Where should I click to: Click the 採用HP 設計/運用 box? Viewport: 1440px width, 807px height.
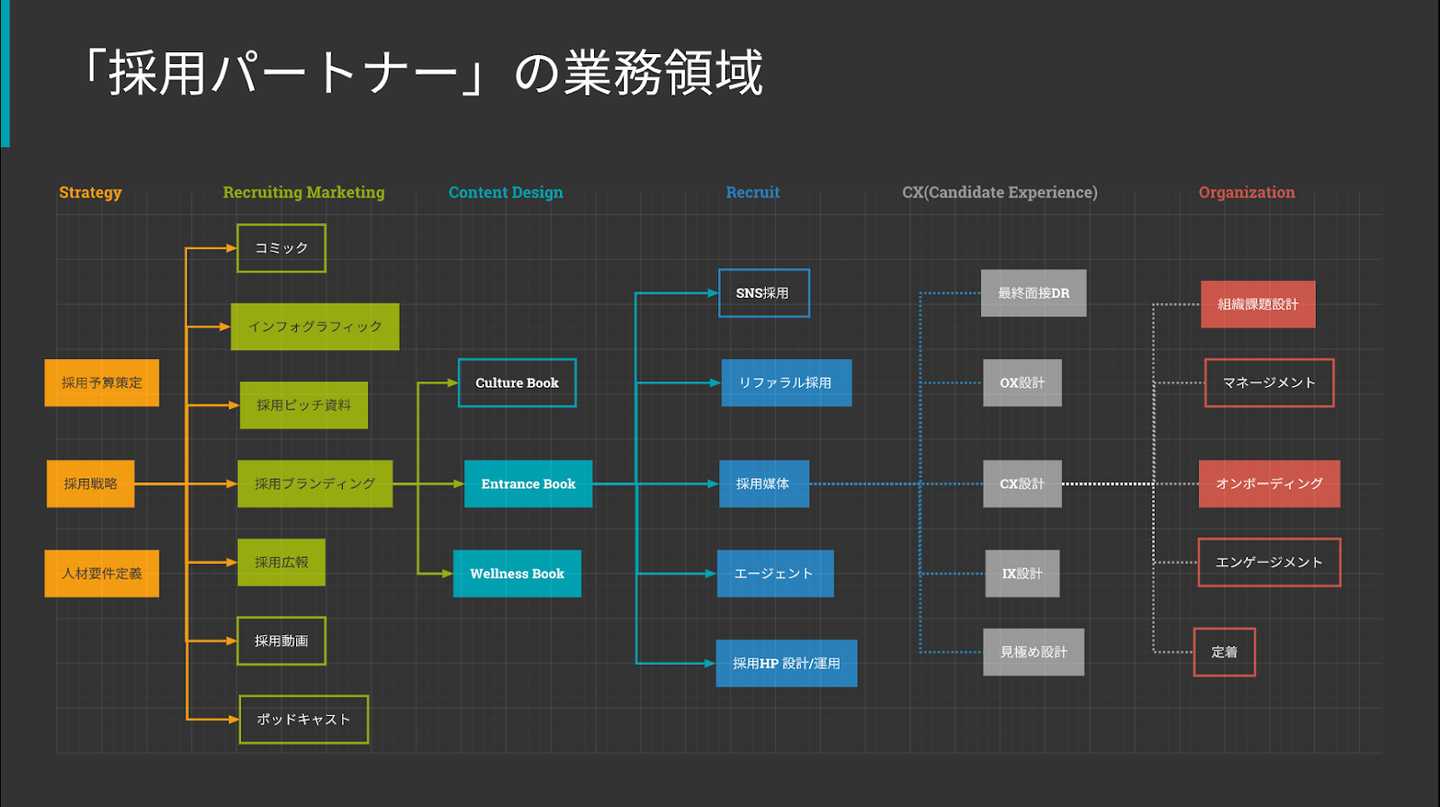pos(787,663)
